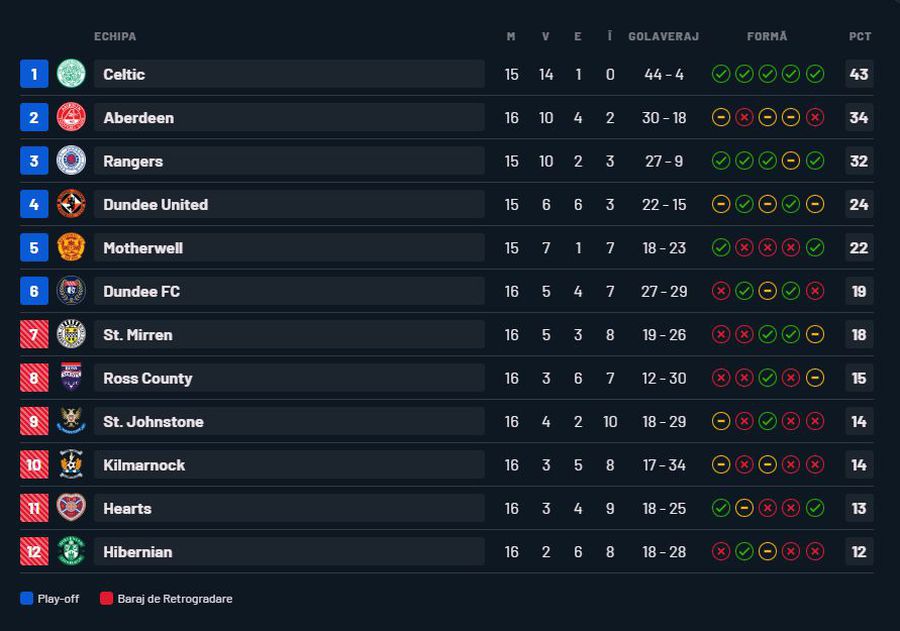The image size is (900, 631).
Task: Click the Celtic club crest icon
Action: [71, 74]
